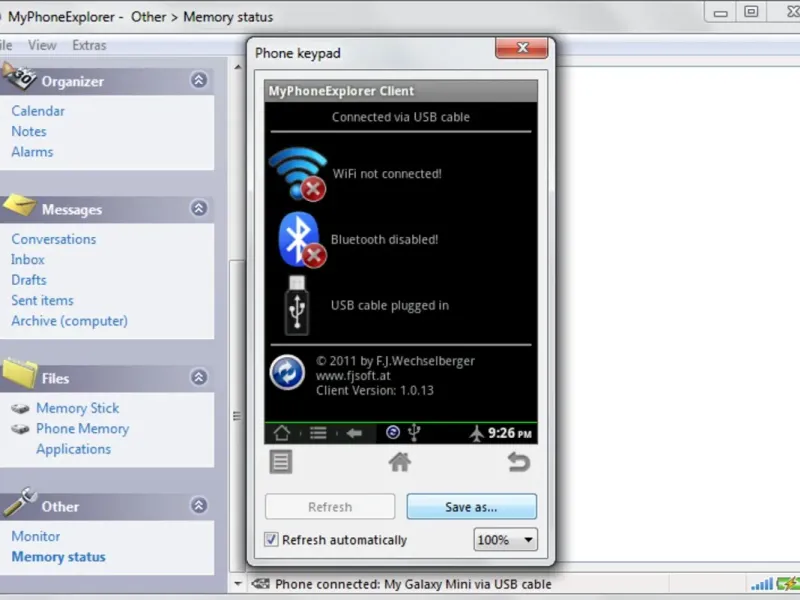Click the MyPhoneExplorer Client title bar
The width and height of the screenshot is (800, 600).
point(401,91)
